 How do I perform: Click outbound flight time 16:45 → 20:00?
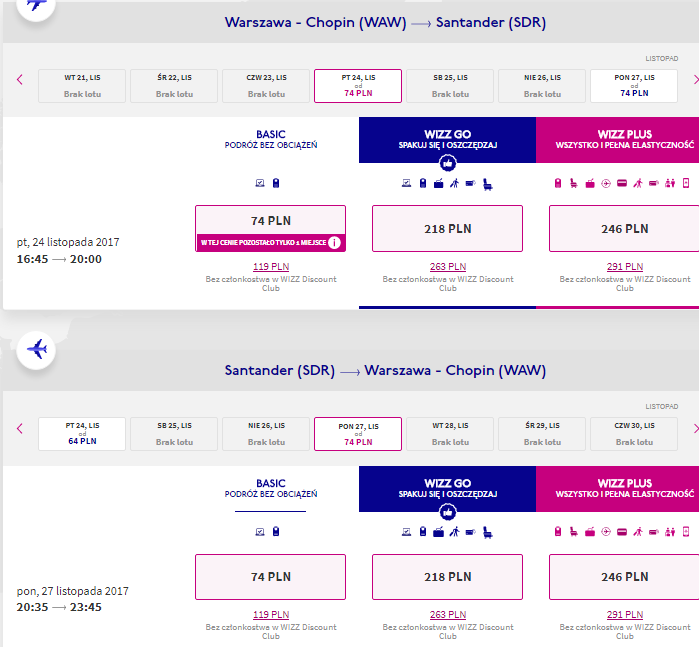59,259
